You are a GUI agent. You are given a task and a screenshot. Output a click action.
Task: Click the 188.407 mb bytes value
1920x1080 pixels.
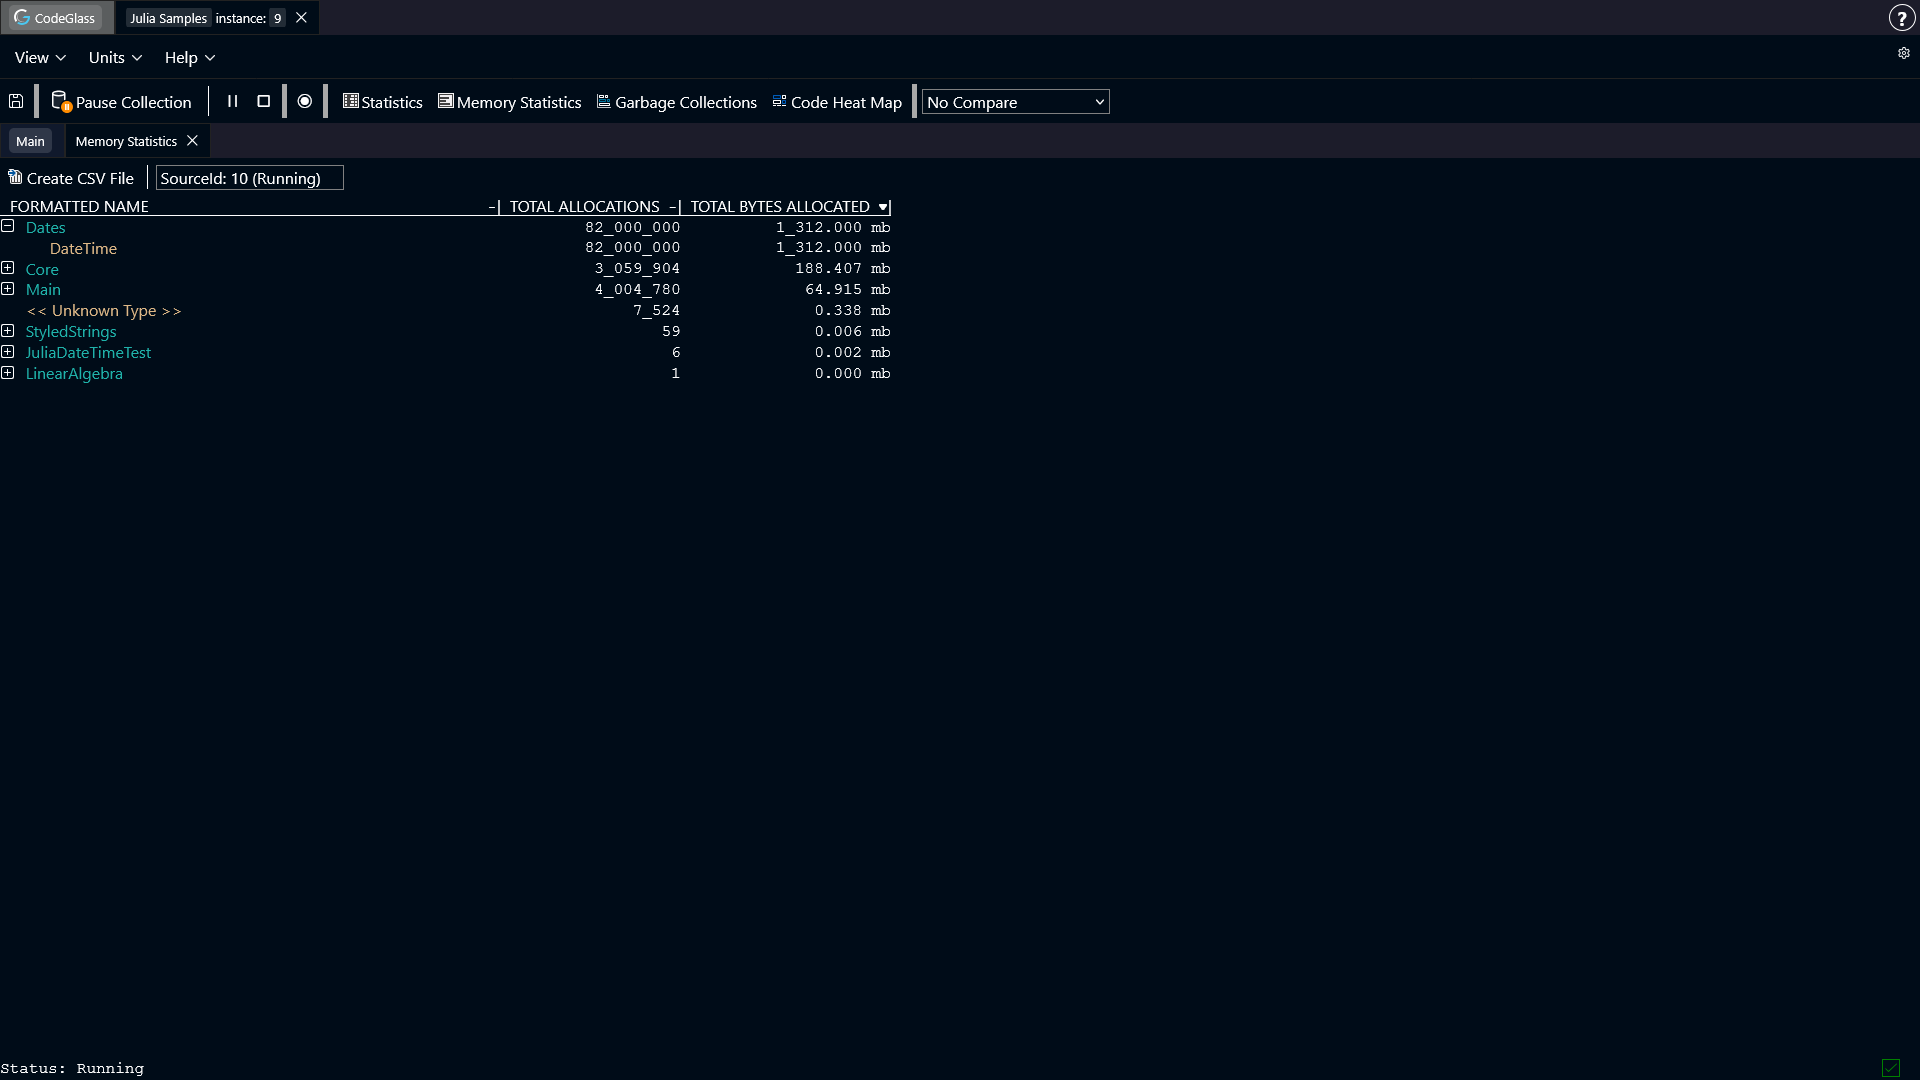click(842, 269)
